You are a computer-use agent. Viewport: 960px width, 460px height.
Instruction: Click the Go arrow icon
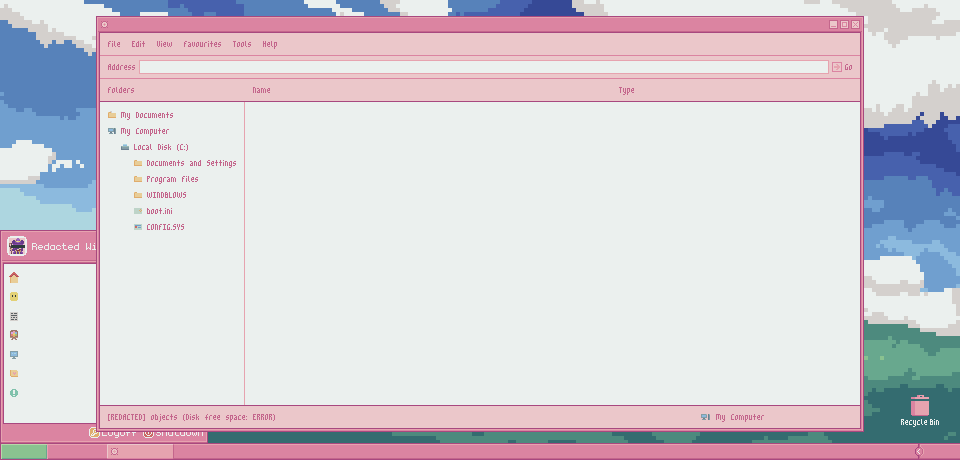coord(837,67)
